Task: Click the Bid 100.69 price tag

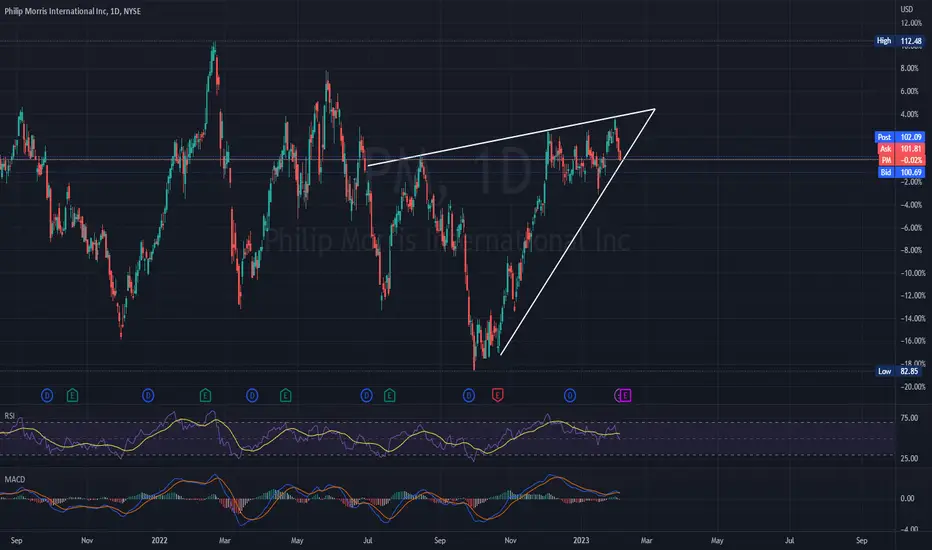Action: tap(901, 172)
